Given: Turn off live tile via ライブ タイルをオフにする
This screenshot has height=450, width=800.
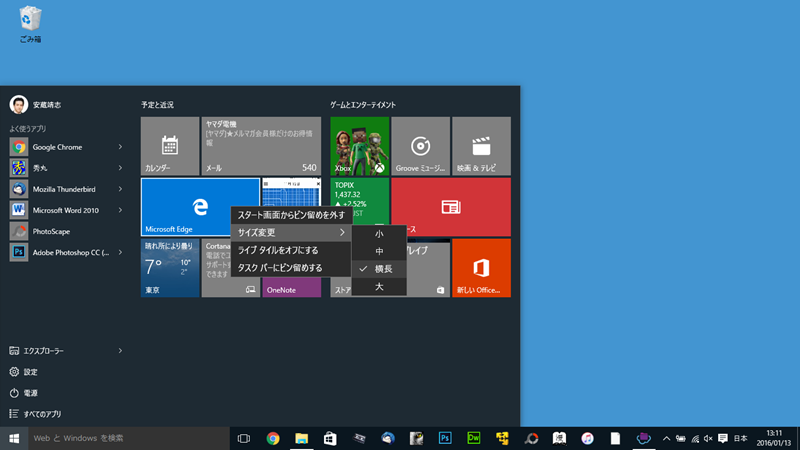Looking at the screenshot, I should (278, 250).
